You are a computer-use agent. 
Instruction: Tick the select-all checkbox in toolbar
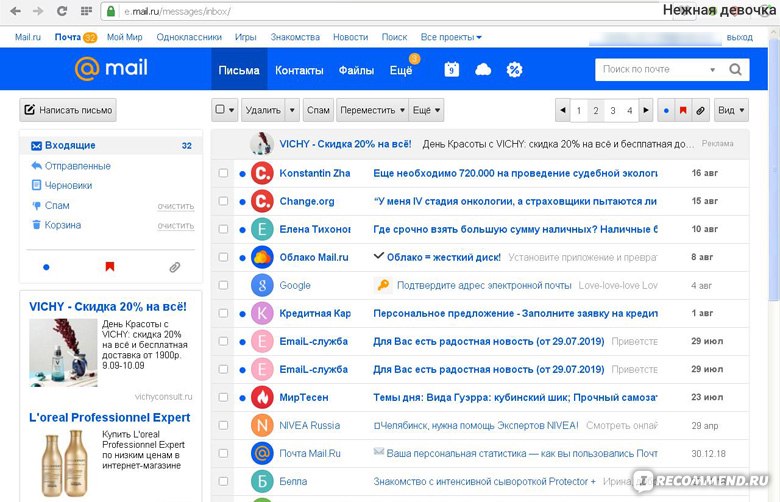[x=220, y=109]
